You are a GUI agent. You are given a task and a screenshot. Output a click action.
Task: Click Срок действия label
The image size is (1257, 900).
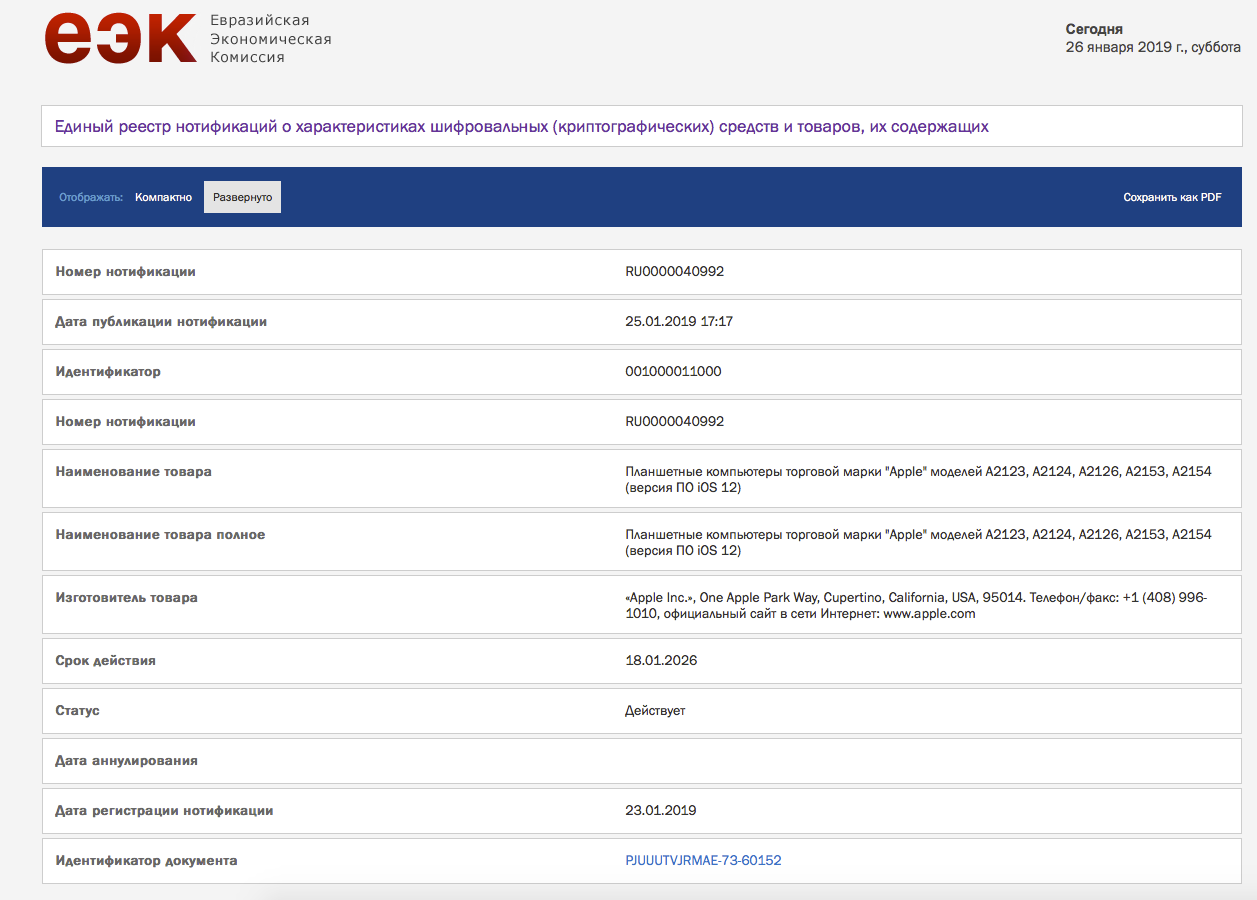click(x=105, y=660)
